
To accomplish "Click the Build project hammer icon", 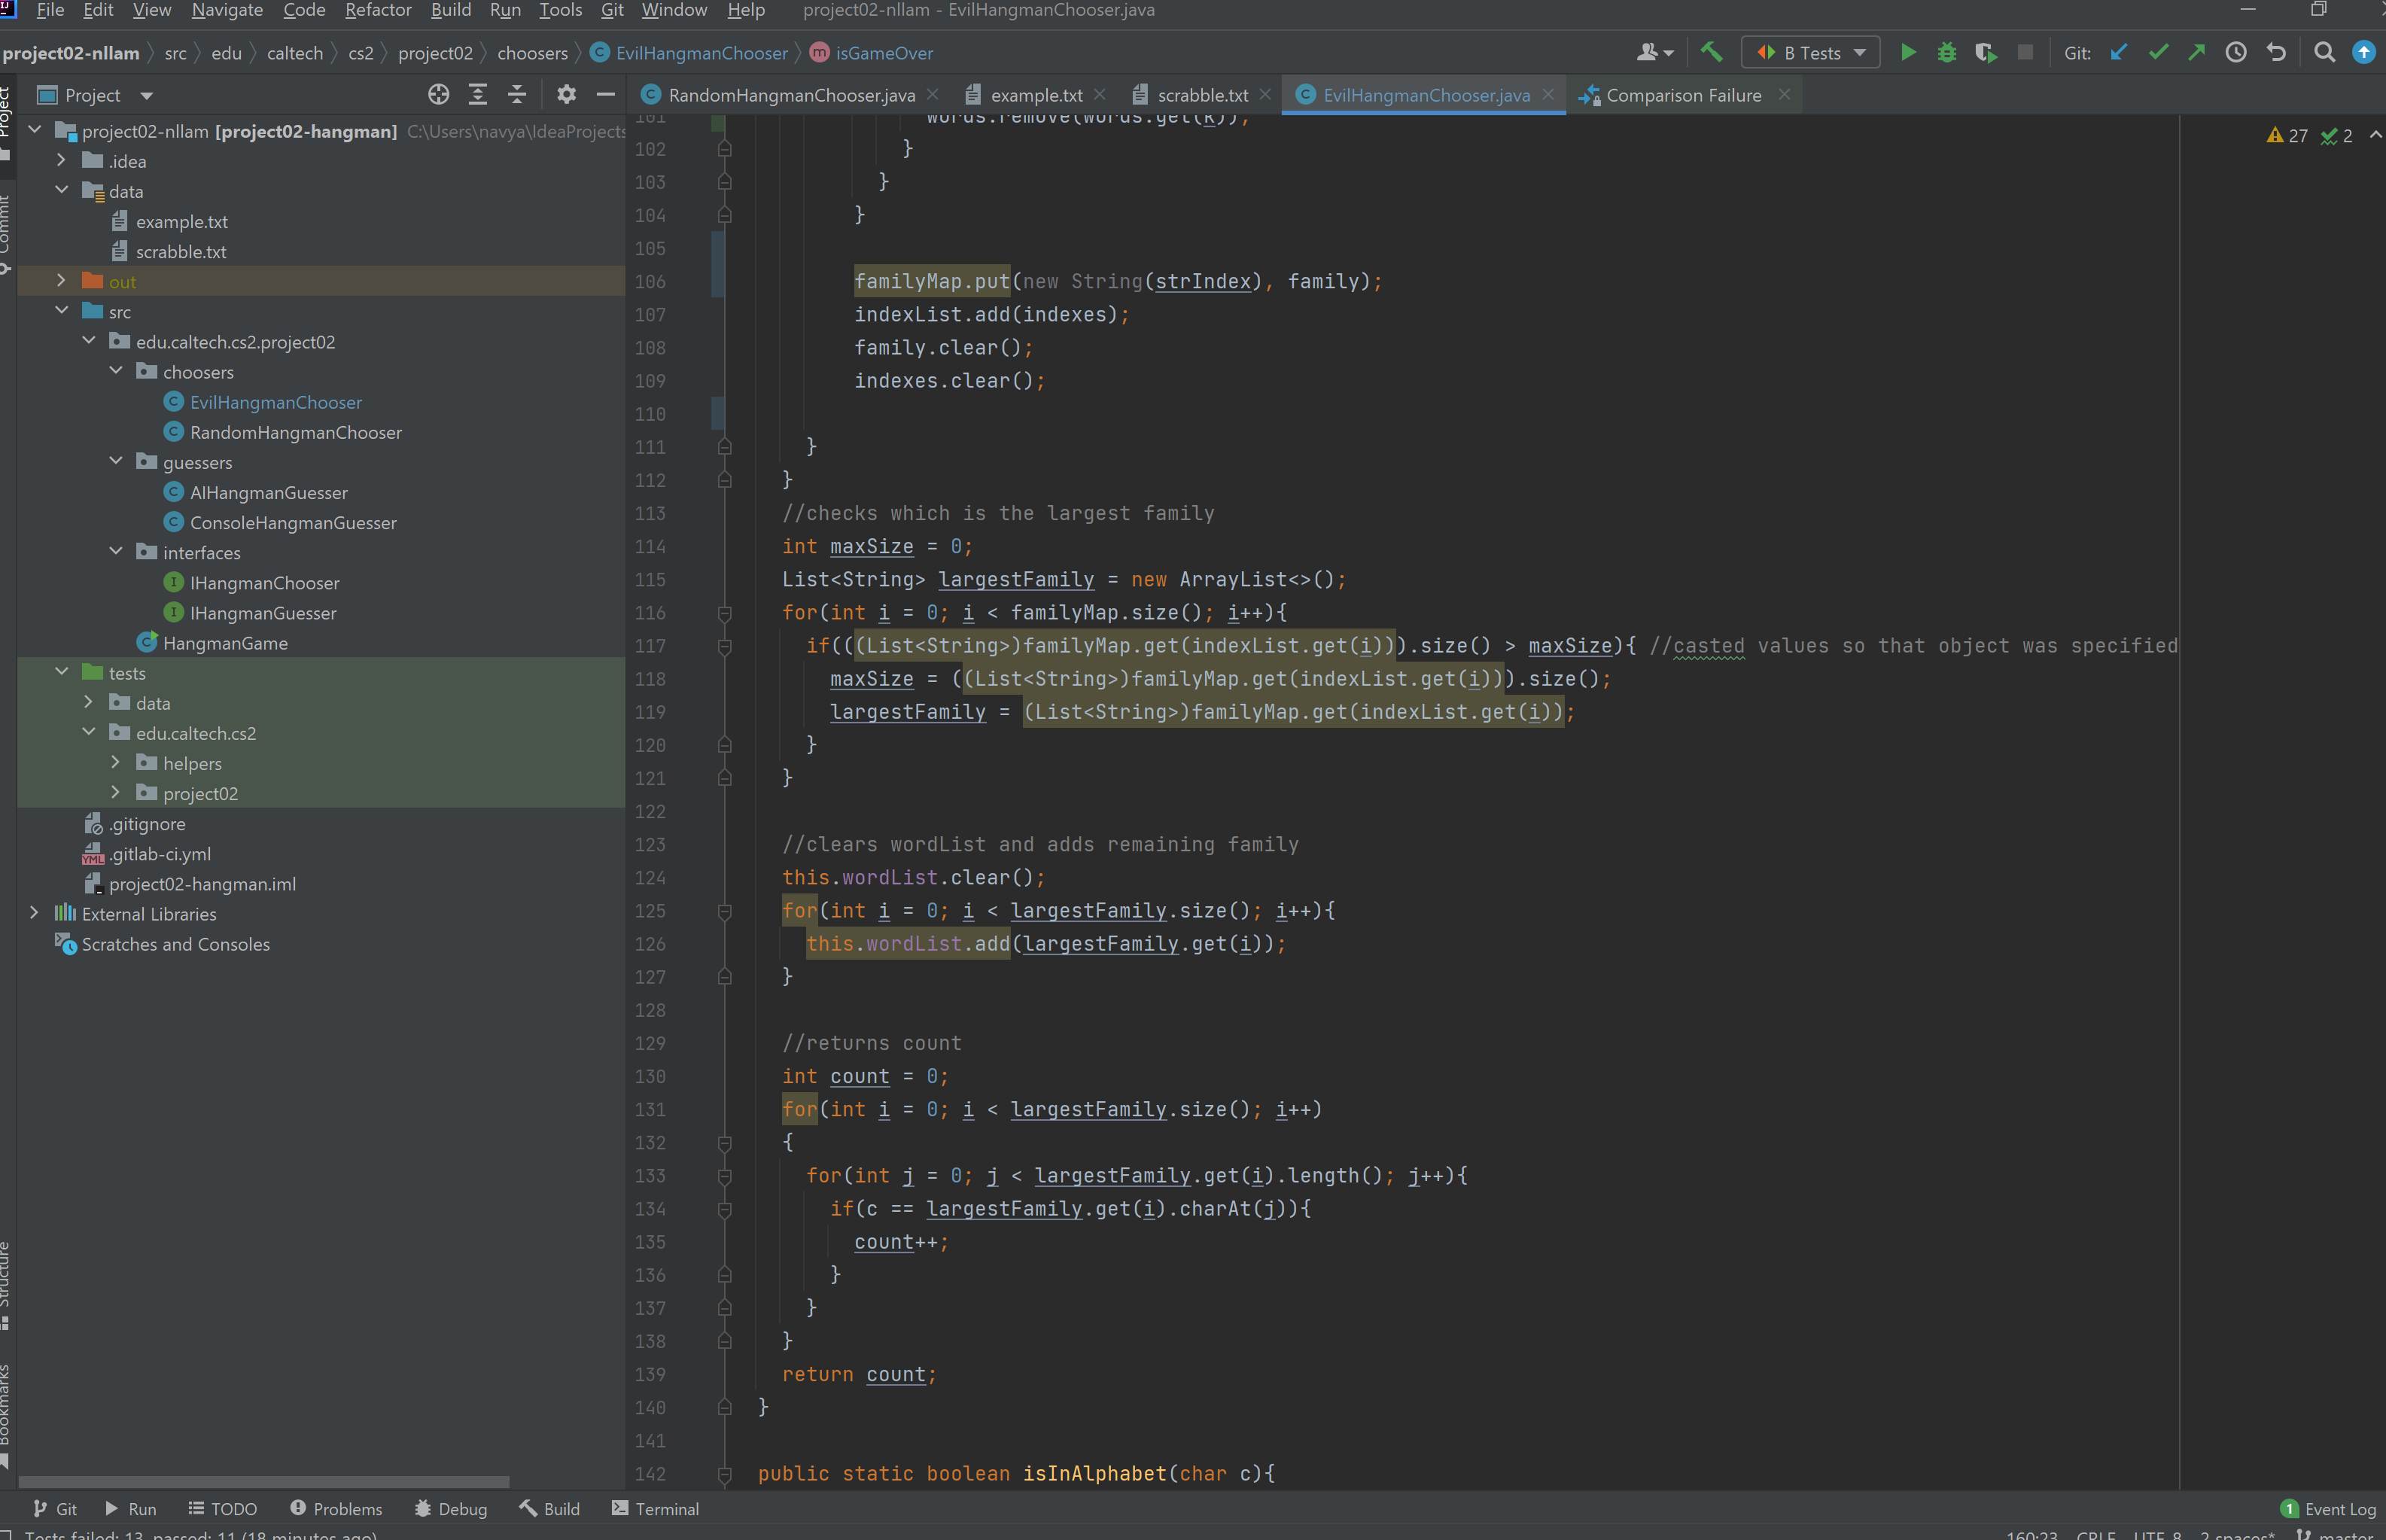I will pyautogui.click(x=1711, y=53).
